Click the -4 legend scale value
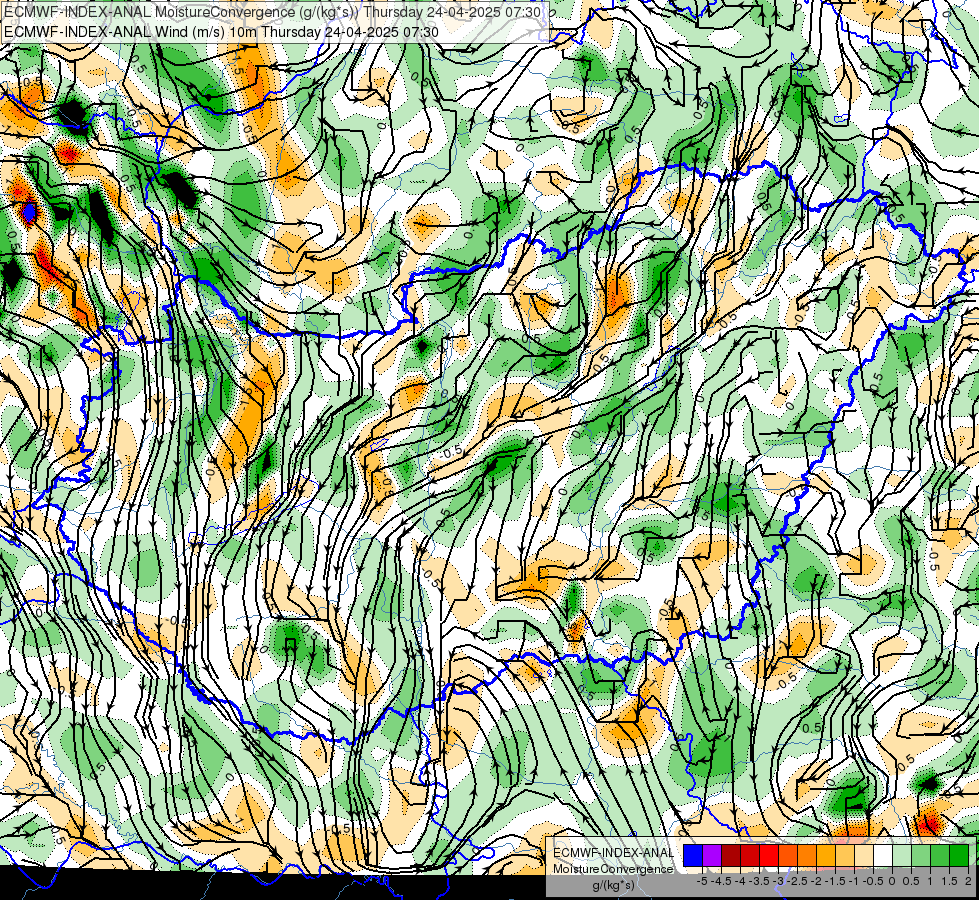Image resolution: width=979 pixels, height=900 pixels. (x=740, y=881)
